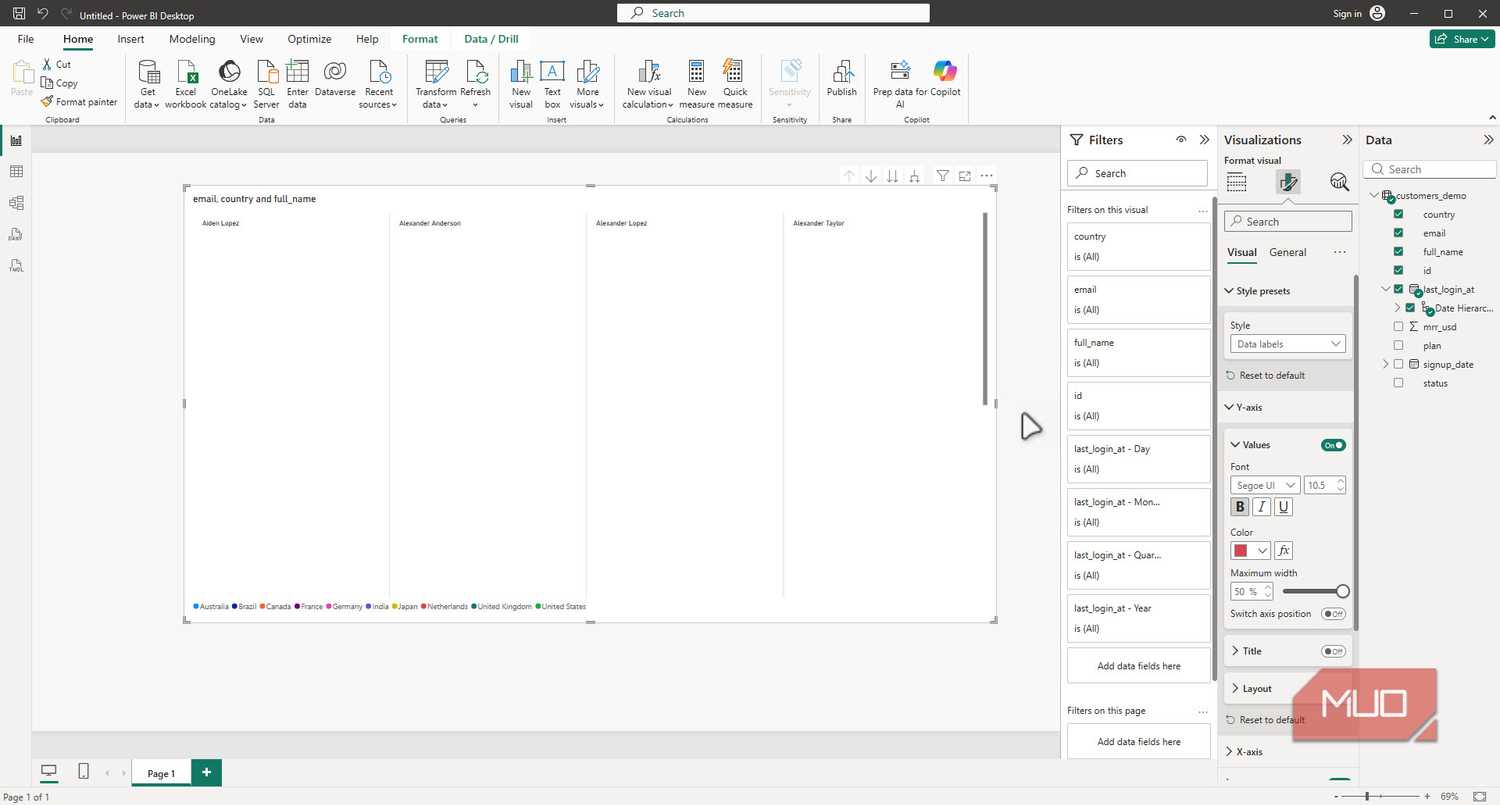Open the Modeling ribbon tab

(192, 39)
